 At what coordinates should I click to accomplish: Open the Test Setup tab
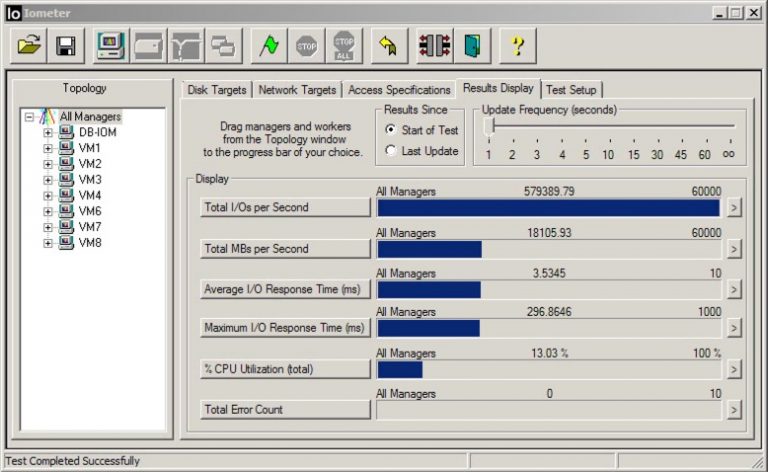pyautogui.click(x=571, y=90)
